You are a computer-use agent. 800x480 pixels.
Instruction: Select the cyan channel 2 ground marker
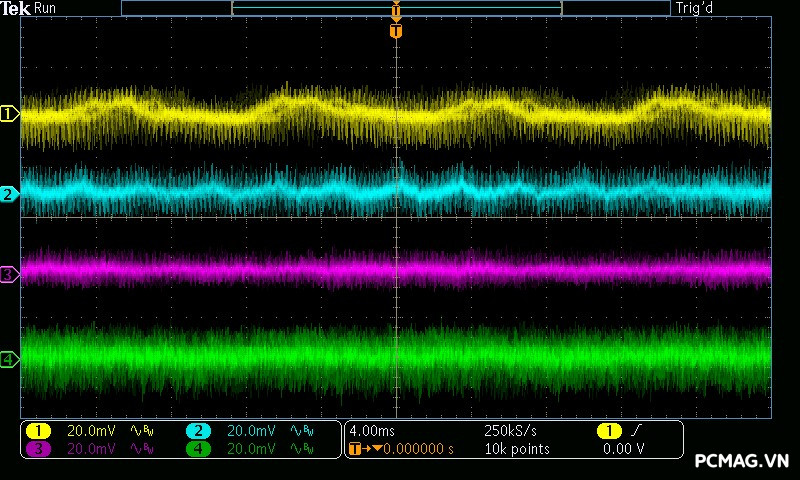coord(10,194)
